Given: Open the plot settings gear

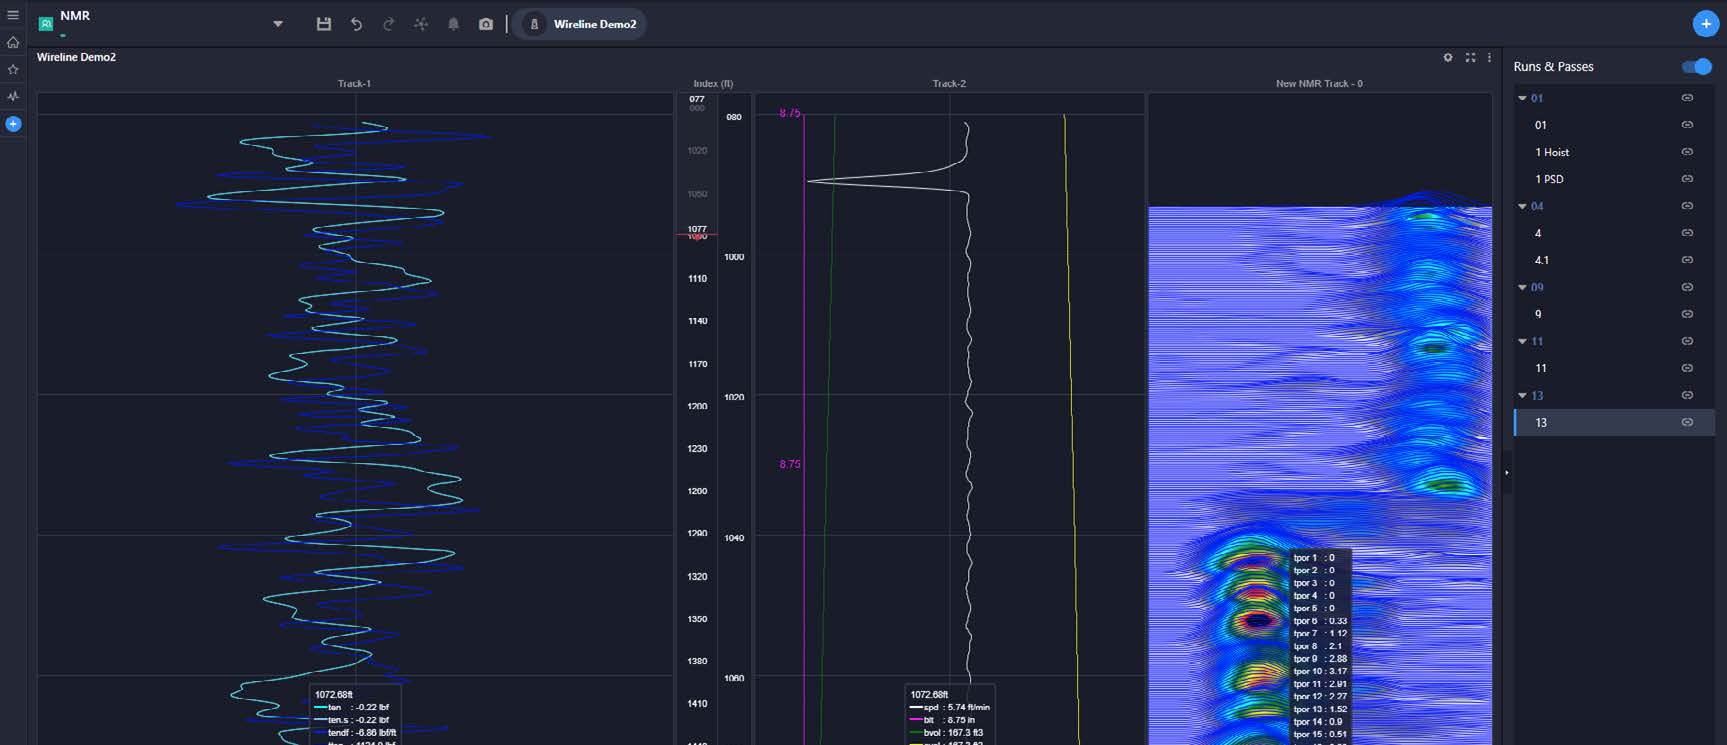Looking at the screenshot, I should (1447, 58).
